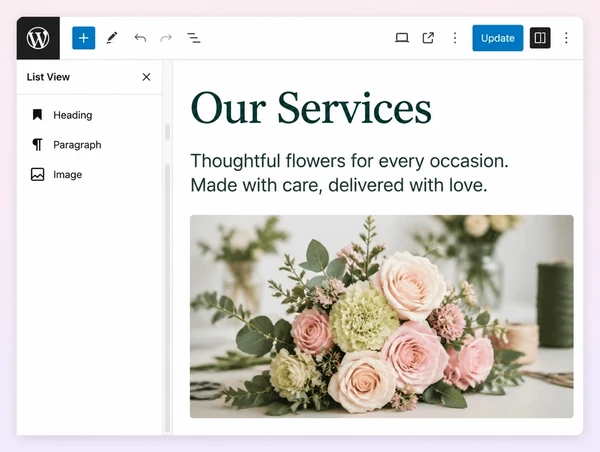Click the Paragraph pilcrow icon
600x452 pixels.
(x=37, y=145)
